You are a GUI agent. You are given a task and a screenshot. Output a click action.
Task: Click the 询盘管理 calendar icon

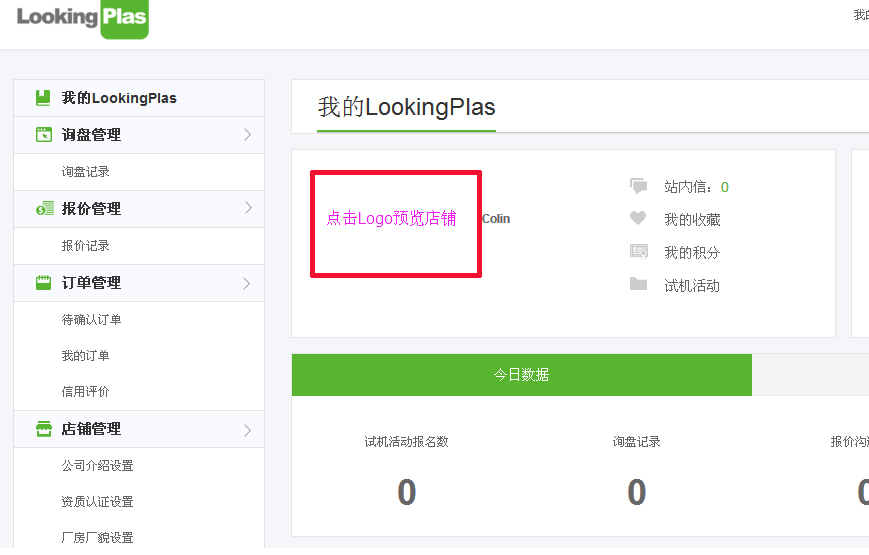(44, 135)
